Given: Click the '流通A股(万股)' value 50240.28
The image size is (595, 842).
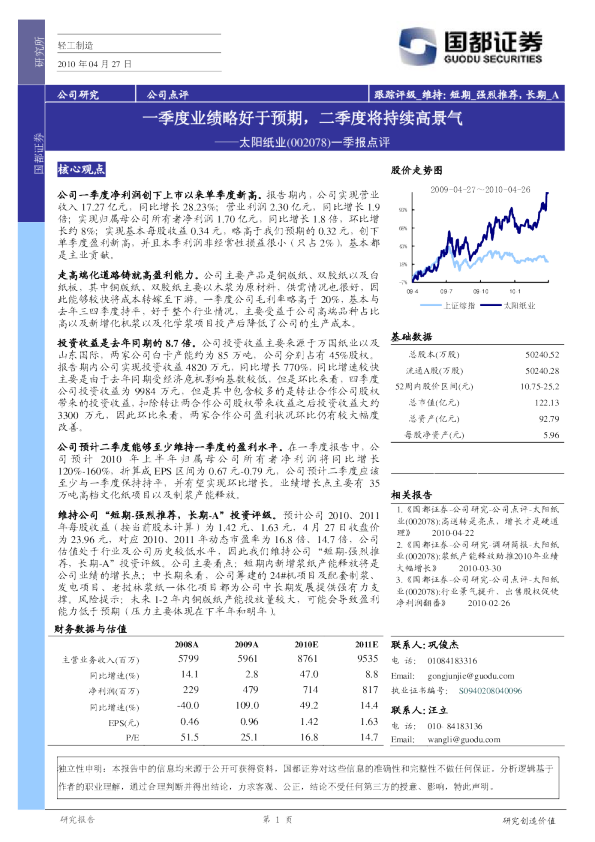Looking at the screenshot, I should click(542, 371).
